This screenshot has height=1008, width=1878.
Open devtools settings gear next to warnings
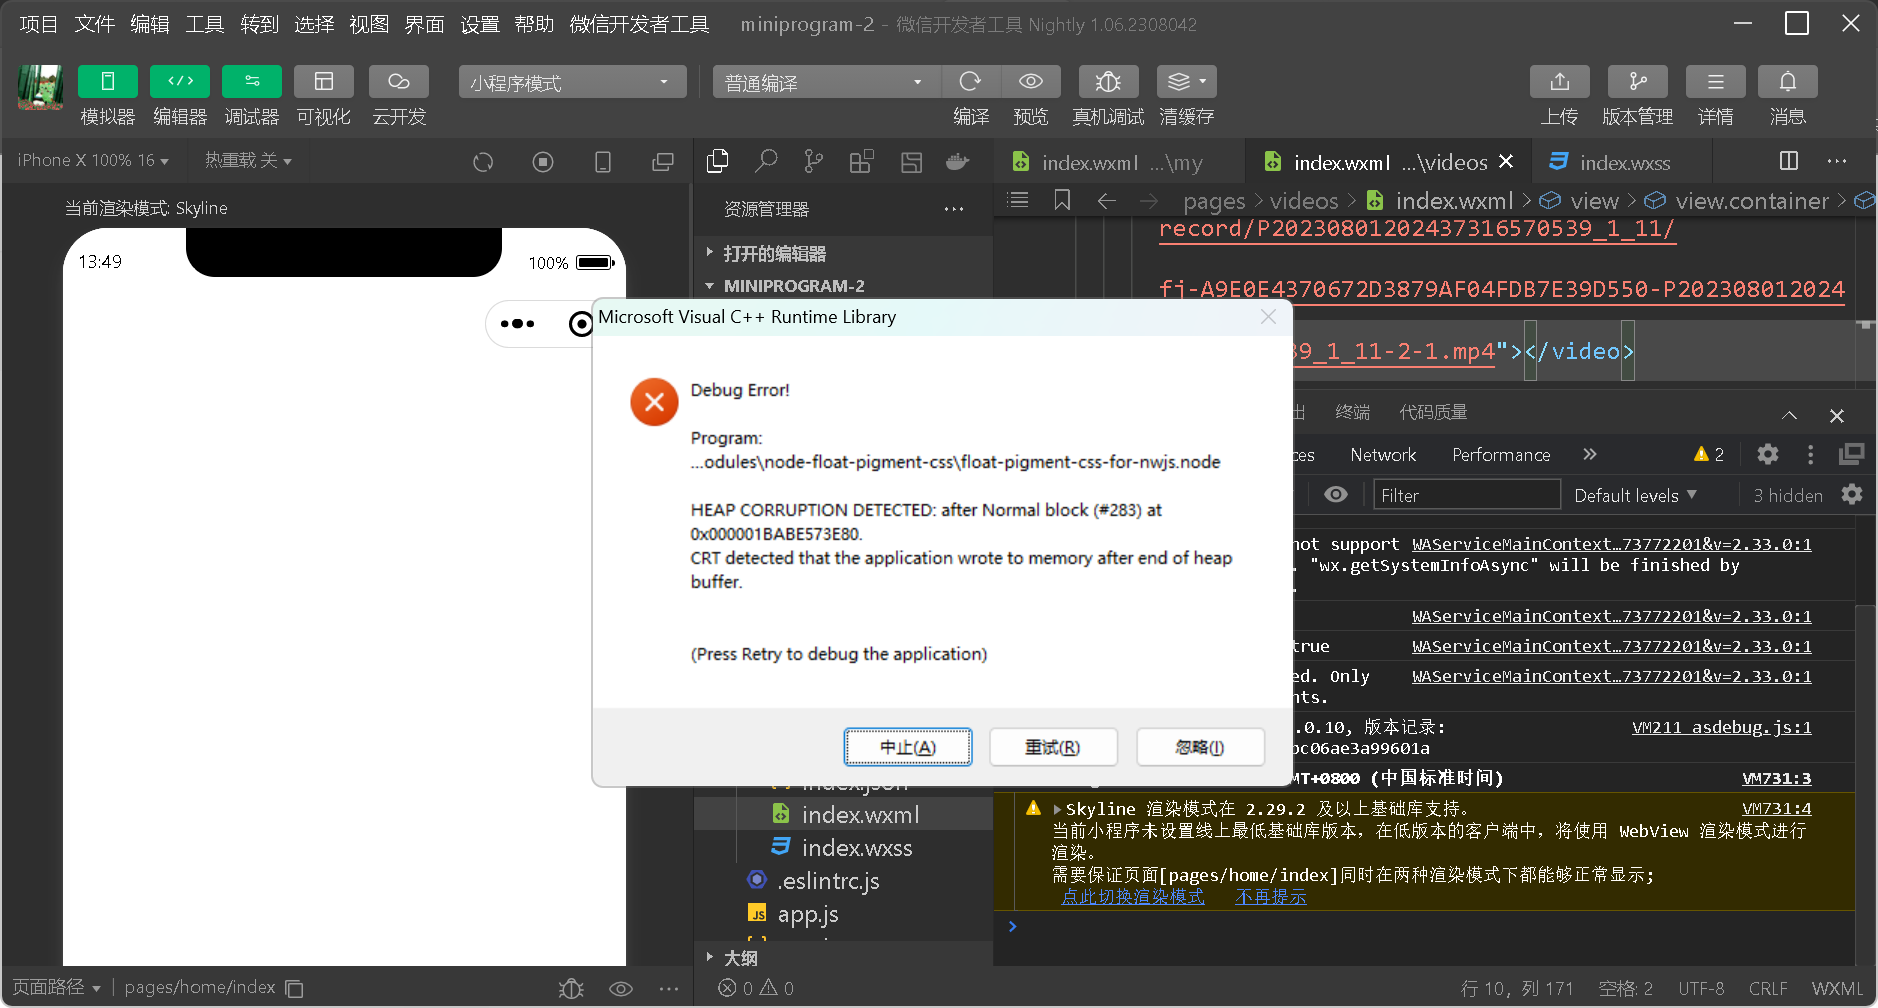pos(1768,454)
